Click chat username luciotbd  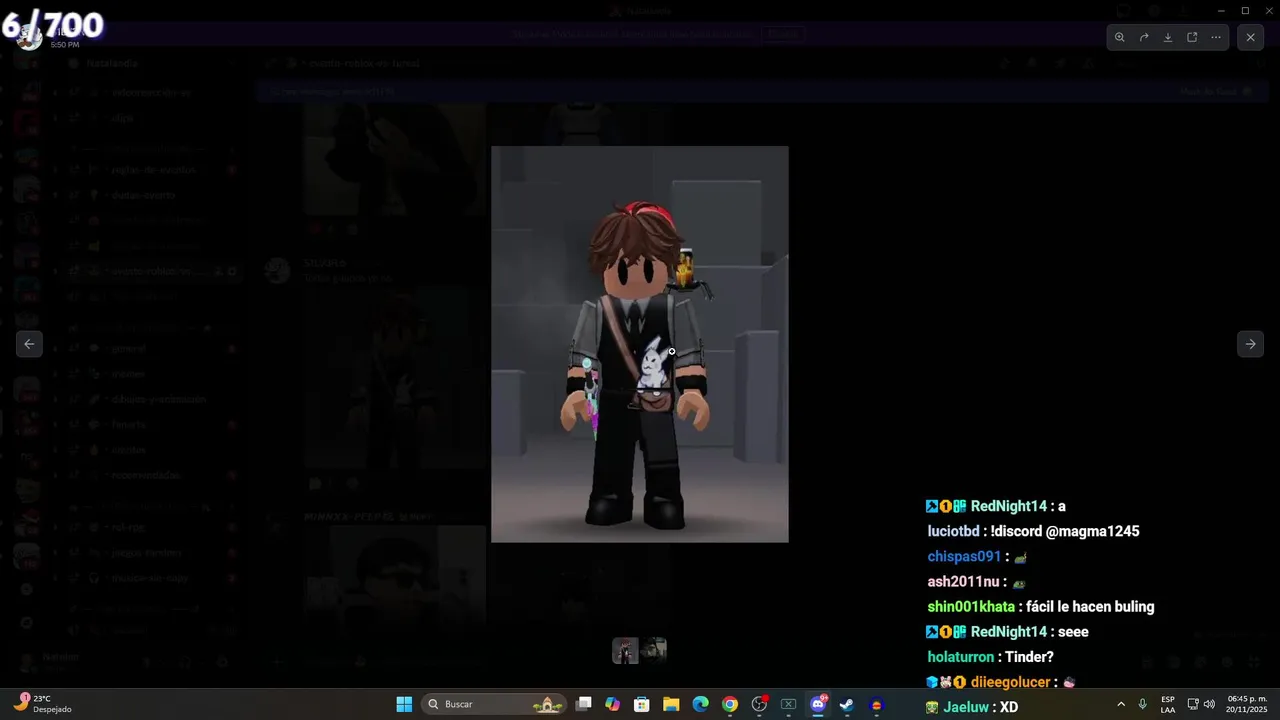tap(954, 531)
